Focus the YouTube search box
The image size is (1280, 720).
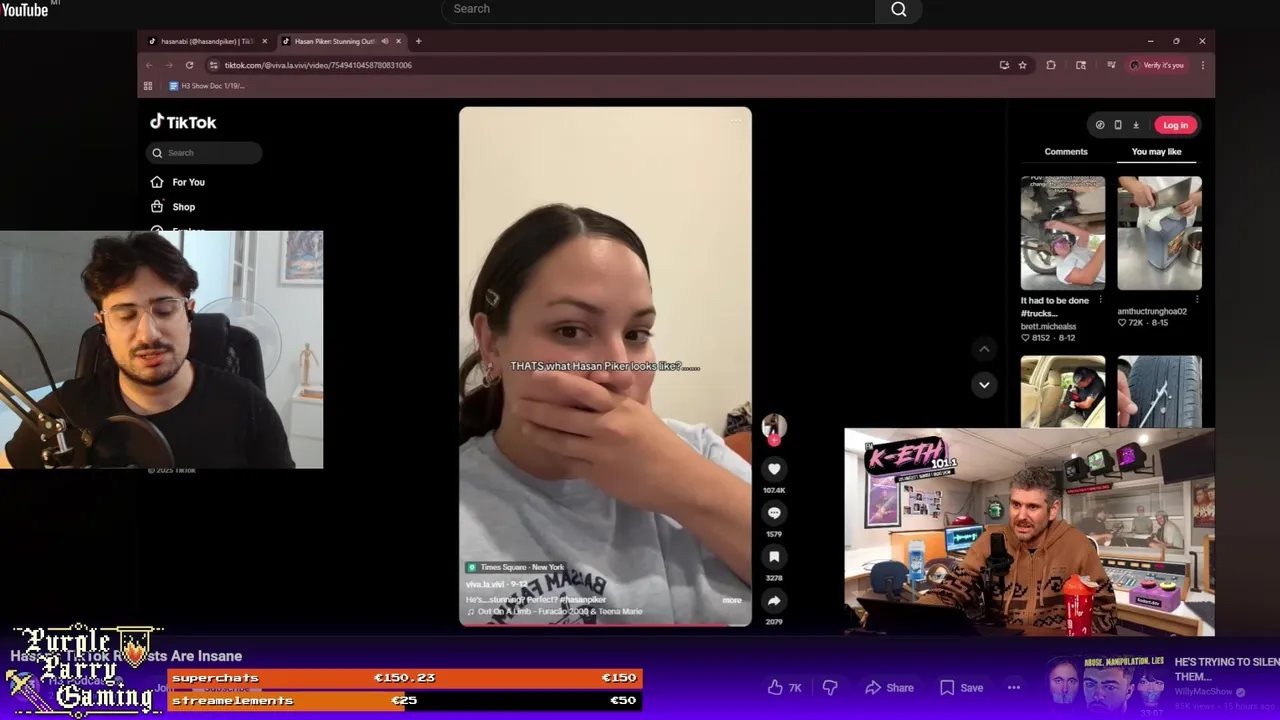(x=658, y=9)
